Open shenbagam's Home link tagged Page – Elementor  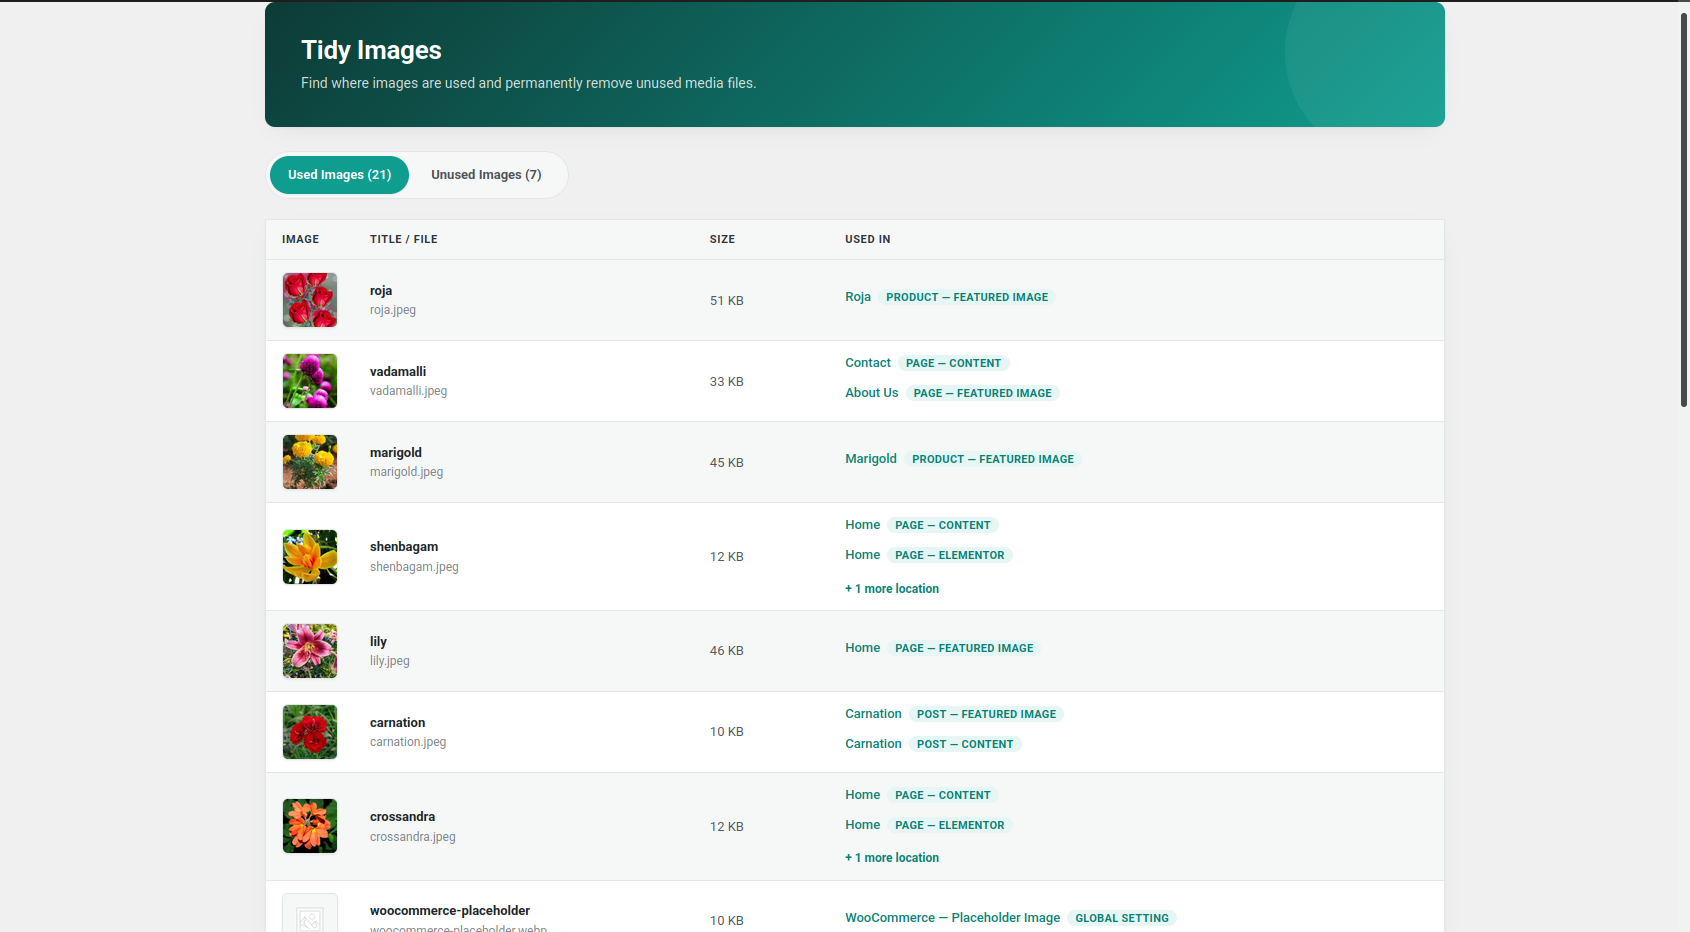pyautogui.click(x=863, y=555)
